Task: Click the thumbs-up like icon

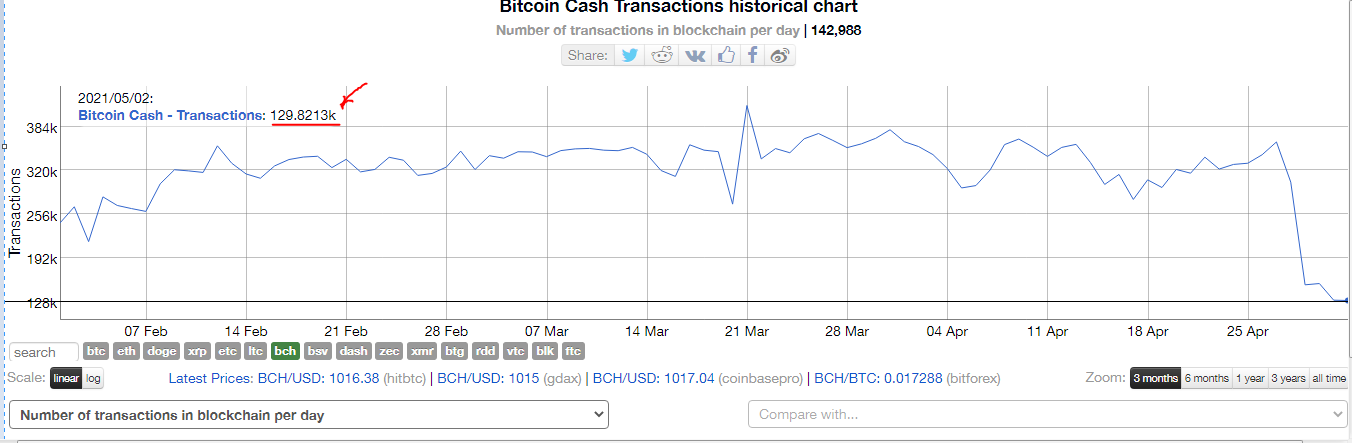Action: [x=726, y=55]
